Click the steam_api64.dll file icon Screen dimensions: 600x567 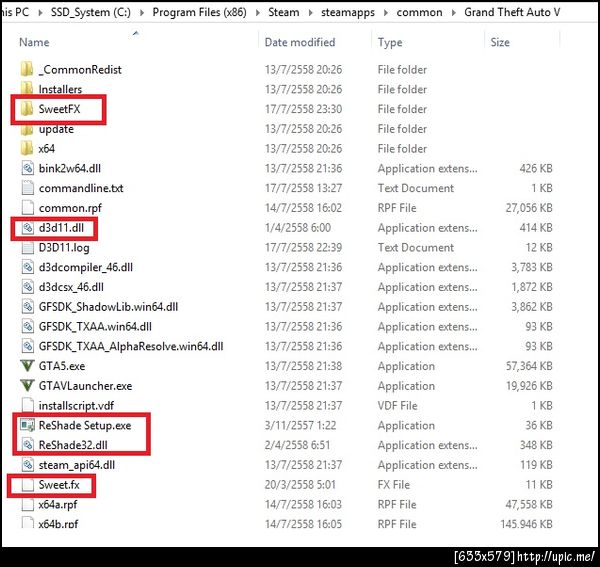(28, 465)
